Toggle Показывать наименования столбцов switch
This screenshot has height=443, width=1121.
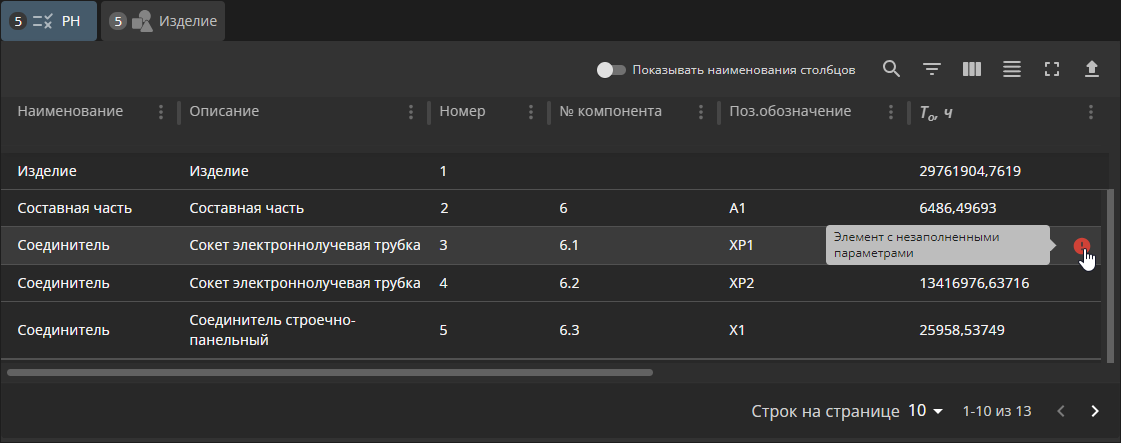click(611, 70)
